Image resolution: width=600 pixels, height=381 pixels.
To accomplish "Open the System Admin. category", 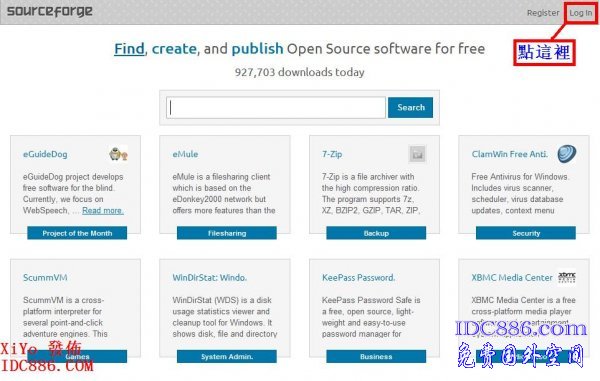I will 227,357.
